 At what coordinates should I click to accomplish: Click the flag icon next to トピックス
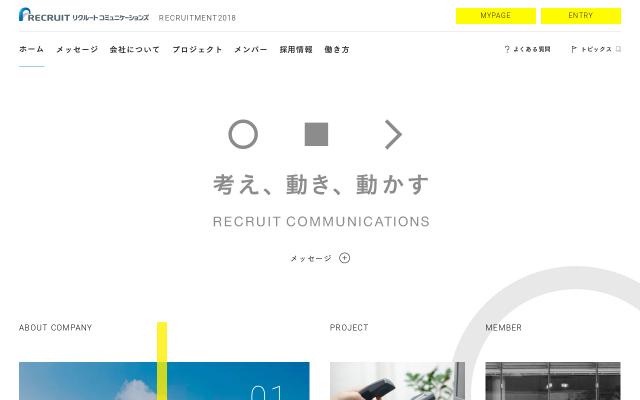(x=573, y=49)
